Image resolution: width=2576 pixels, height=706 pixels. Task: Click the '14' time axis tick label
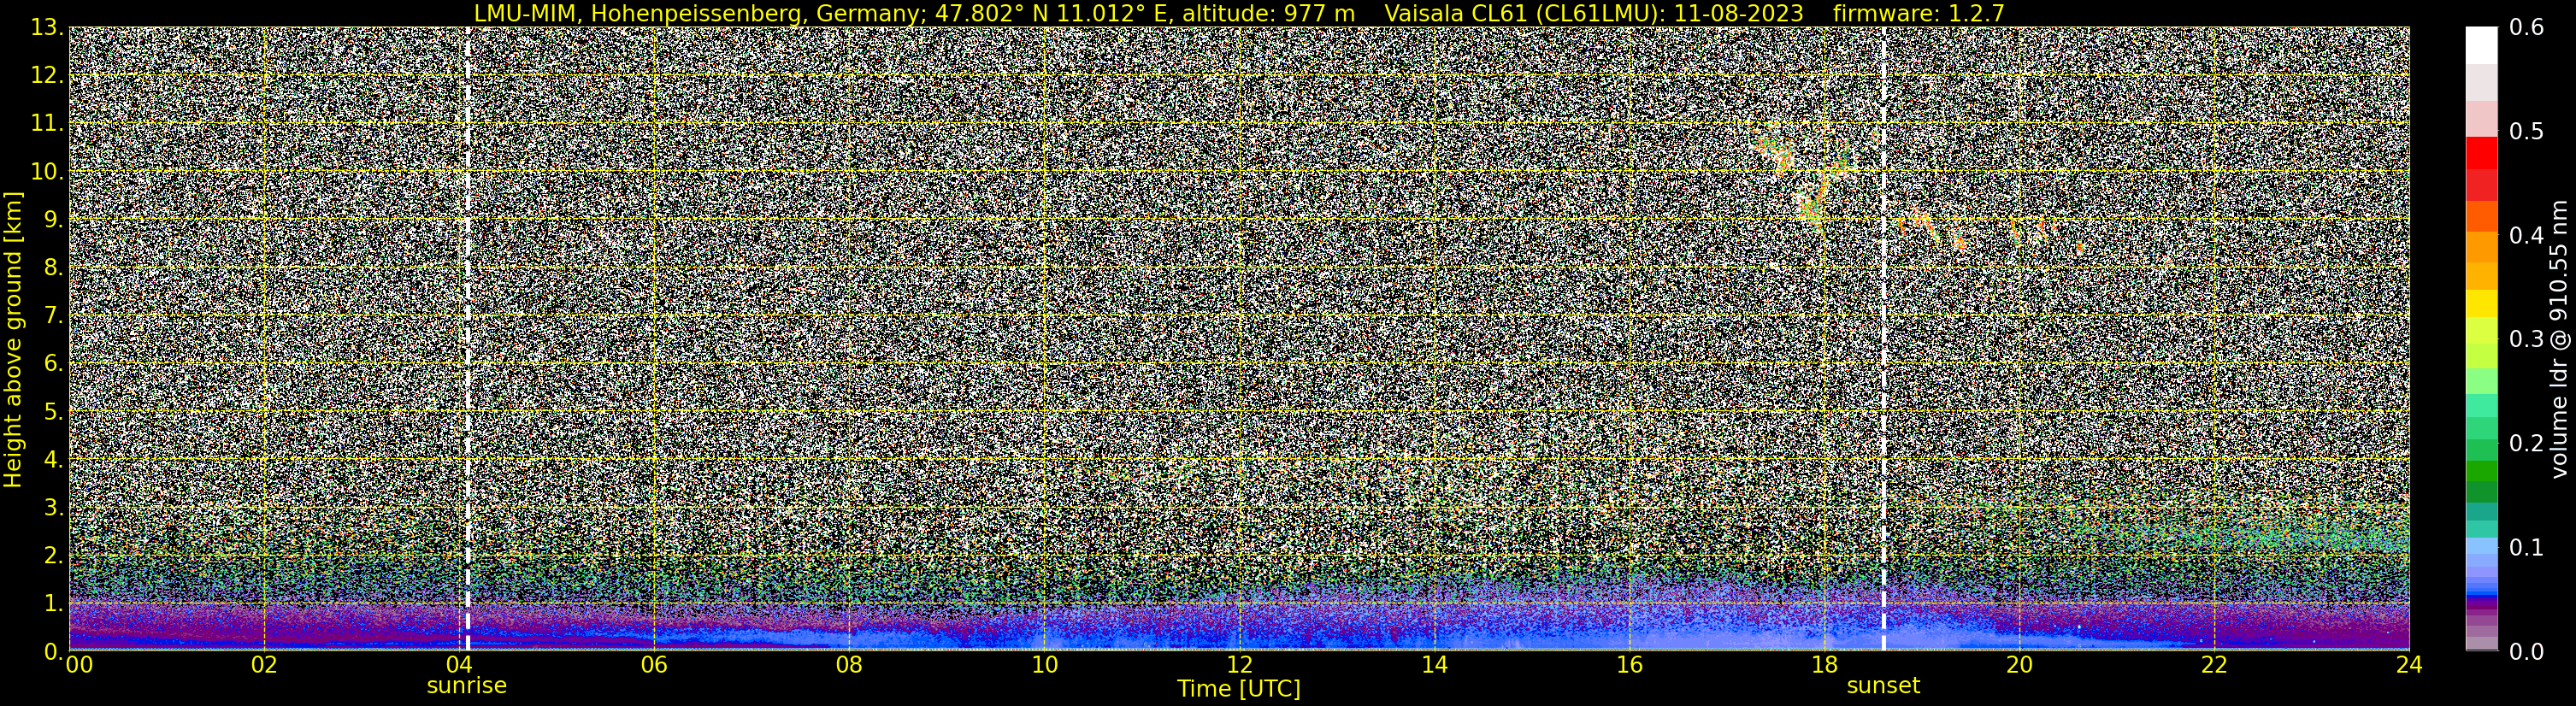[x=1434, y=665]
